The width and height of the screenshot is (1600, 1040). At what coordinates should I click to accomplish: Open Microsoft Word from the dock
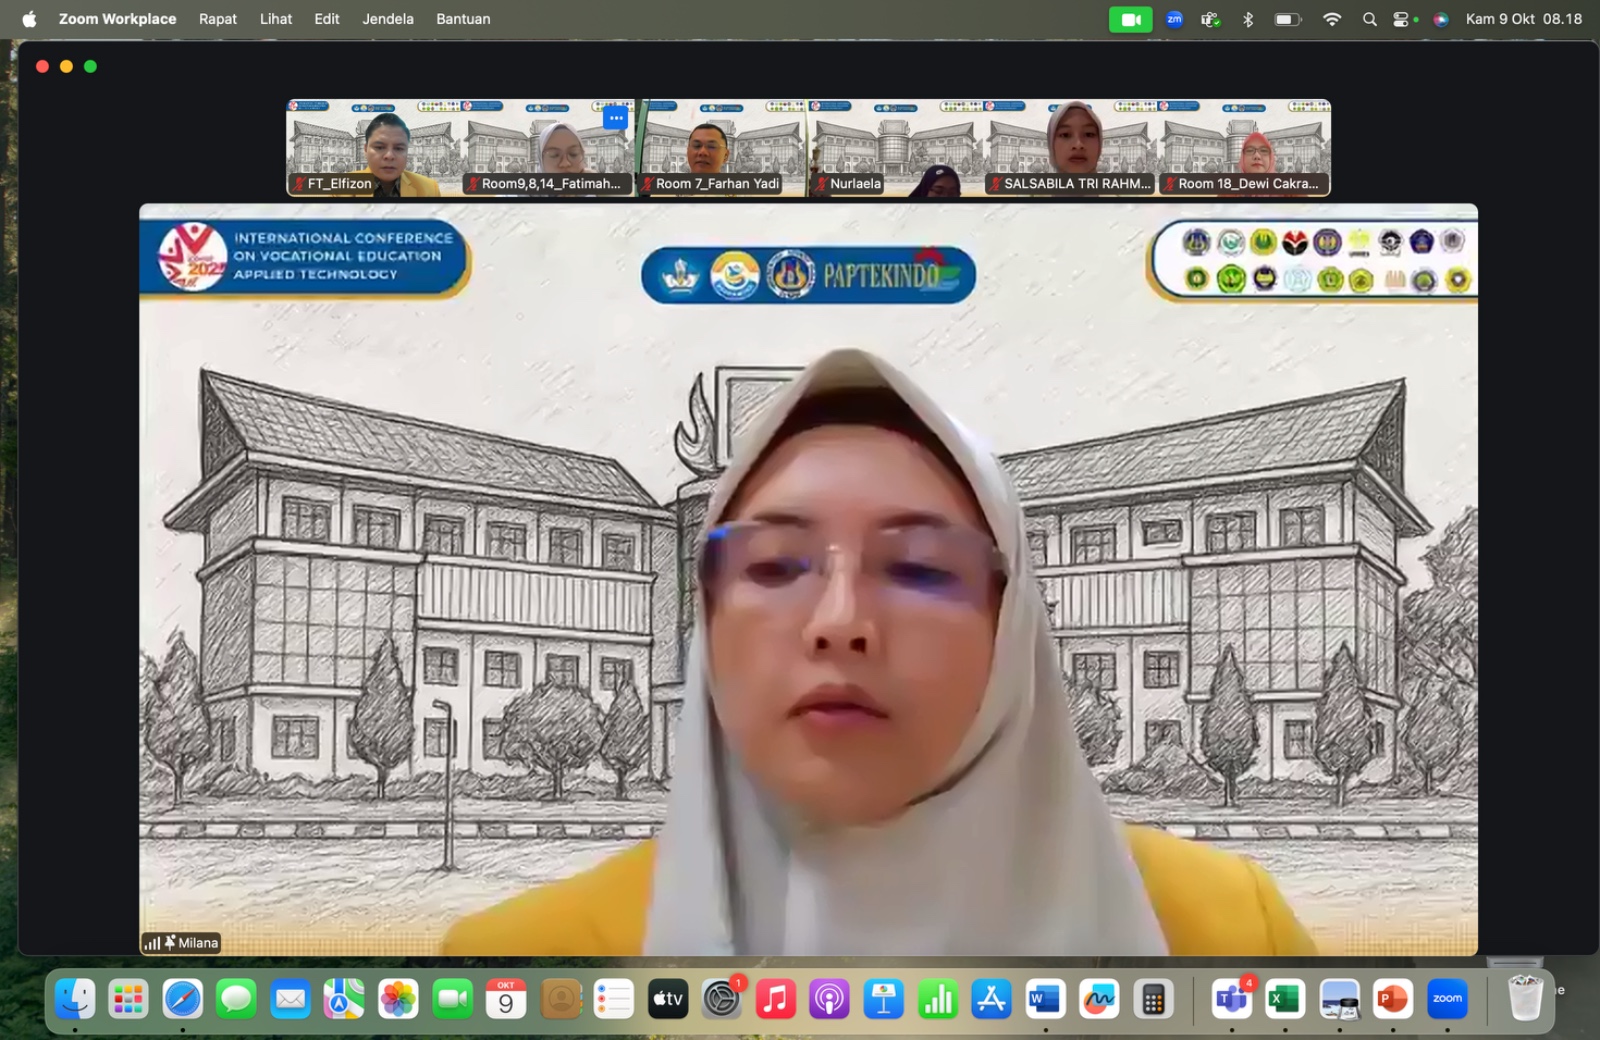[1045, 999]
